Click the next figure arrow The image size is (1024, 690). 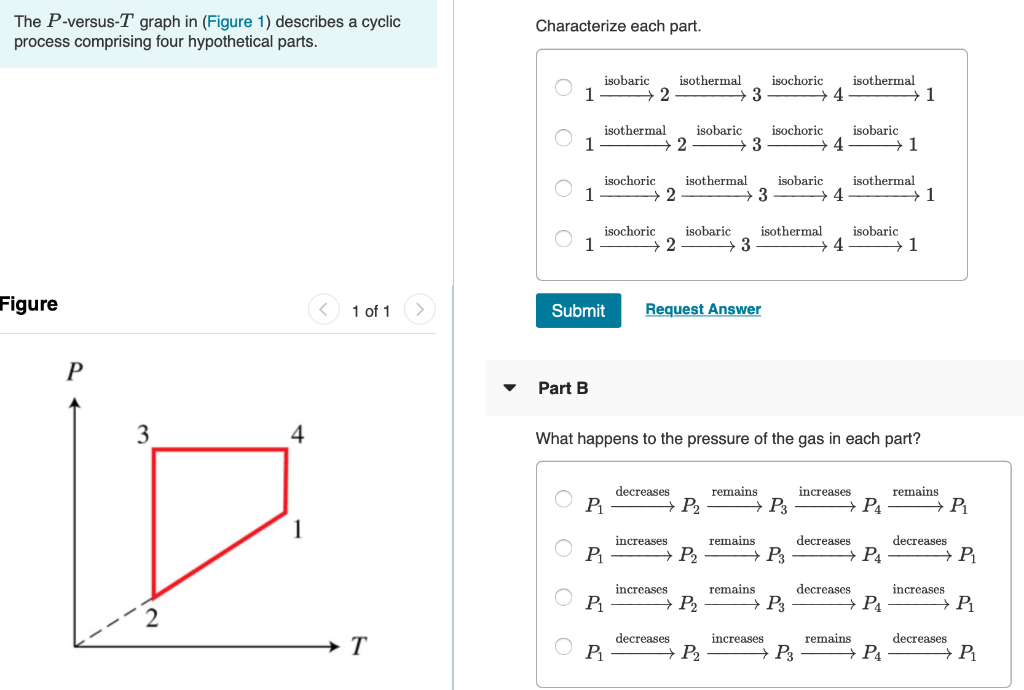(419, 310)
